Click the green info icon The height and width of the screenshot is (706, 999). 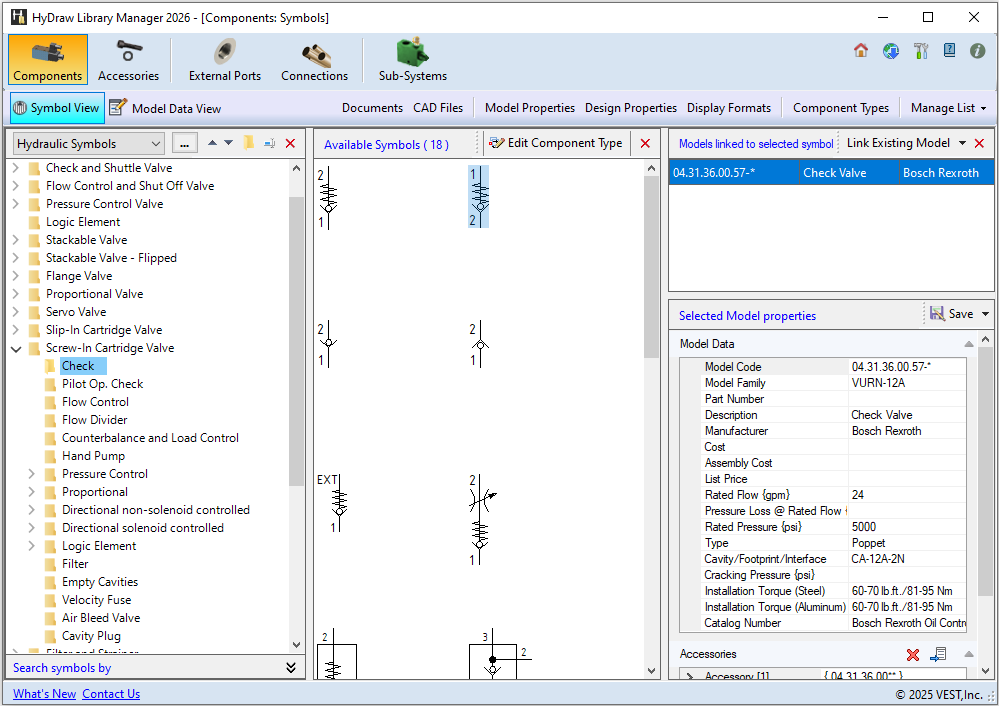[977, 50]
